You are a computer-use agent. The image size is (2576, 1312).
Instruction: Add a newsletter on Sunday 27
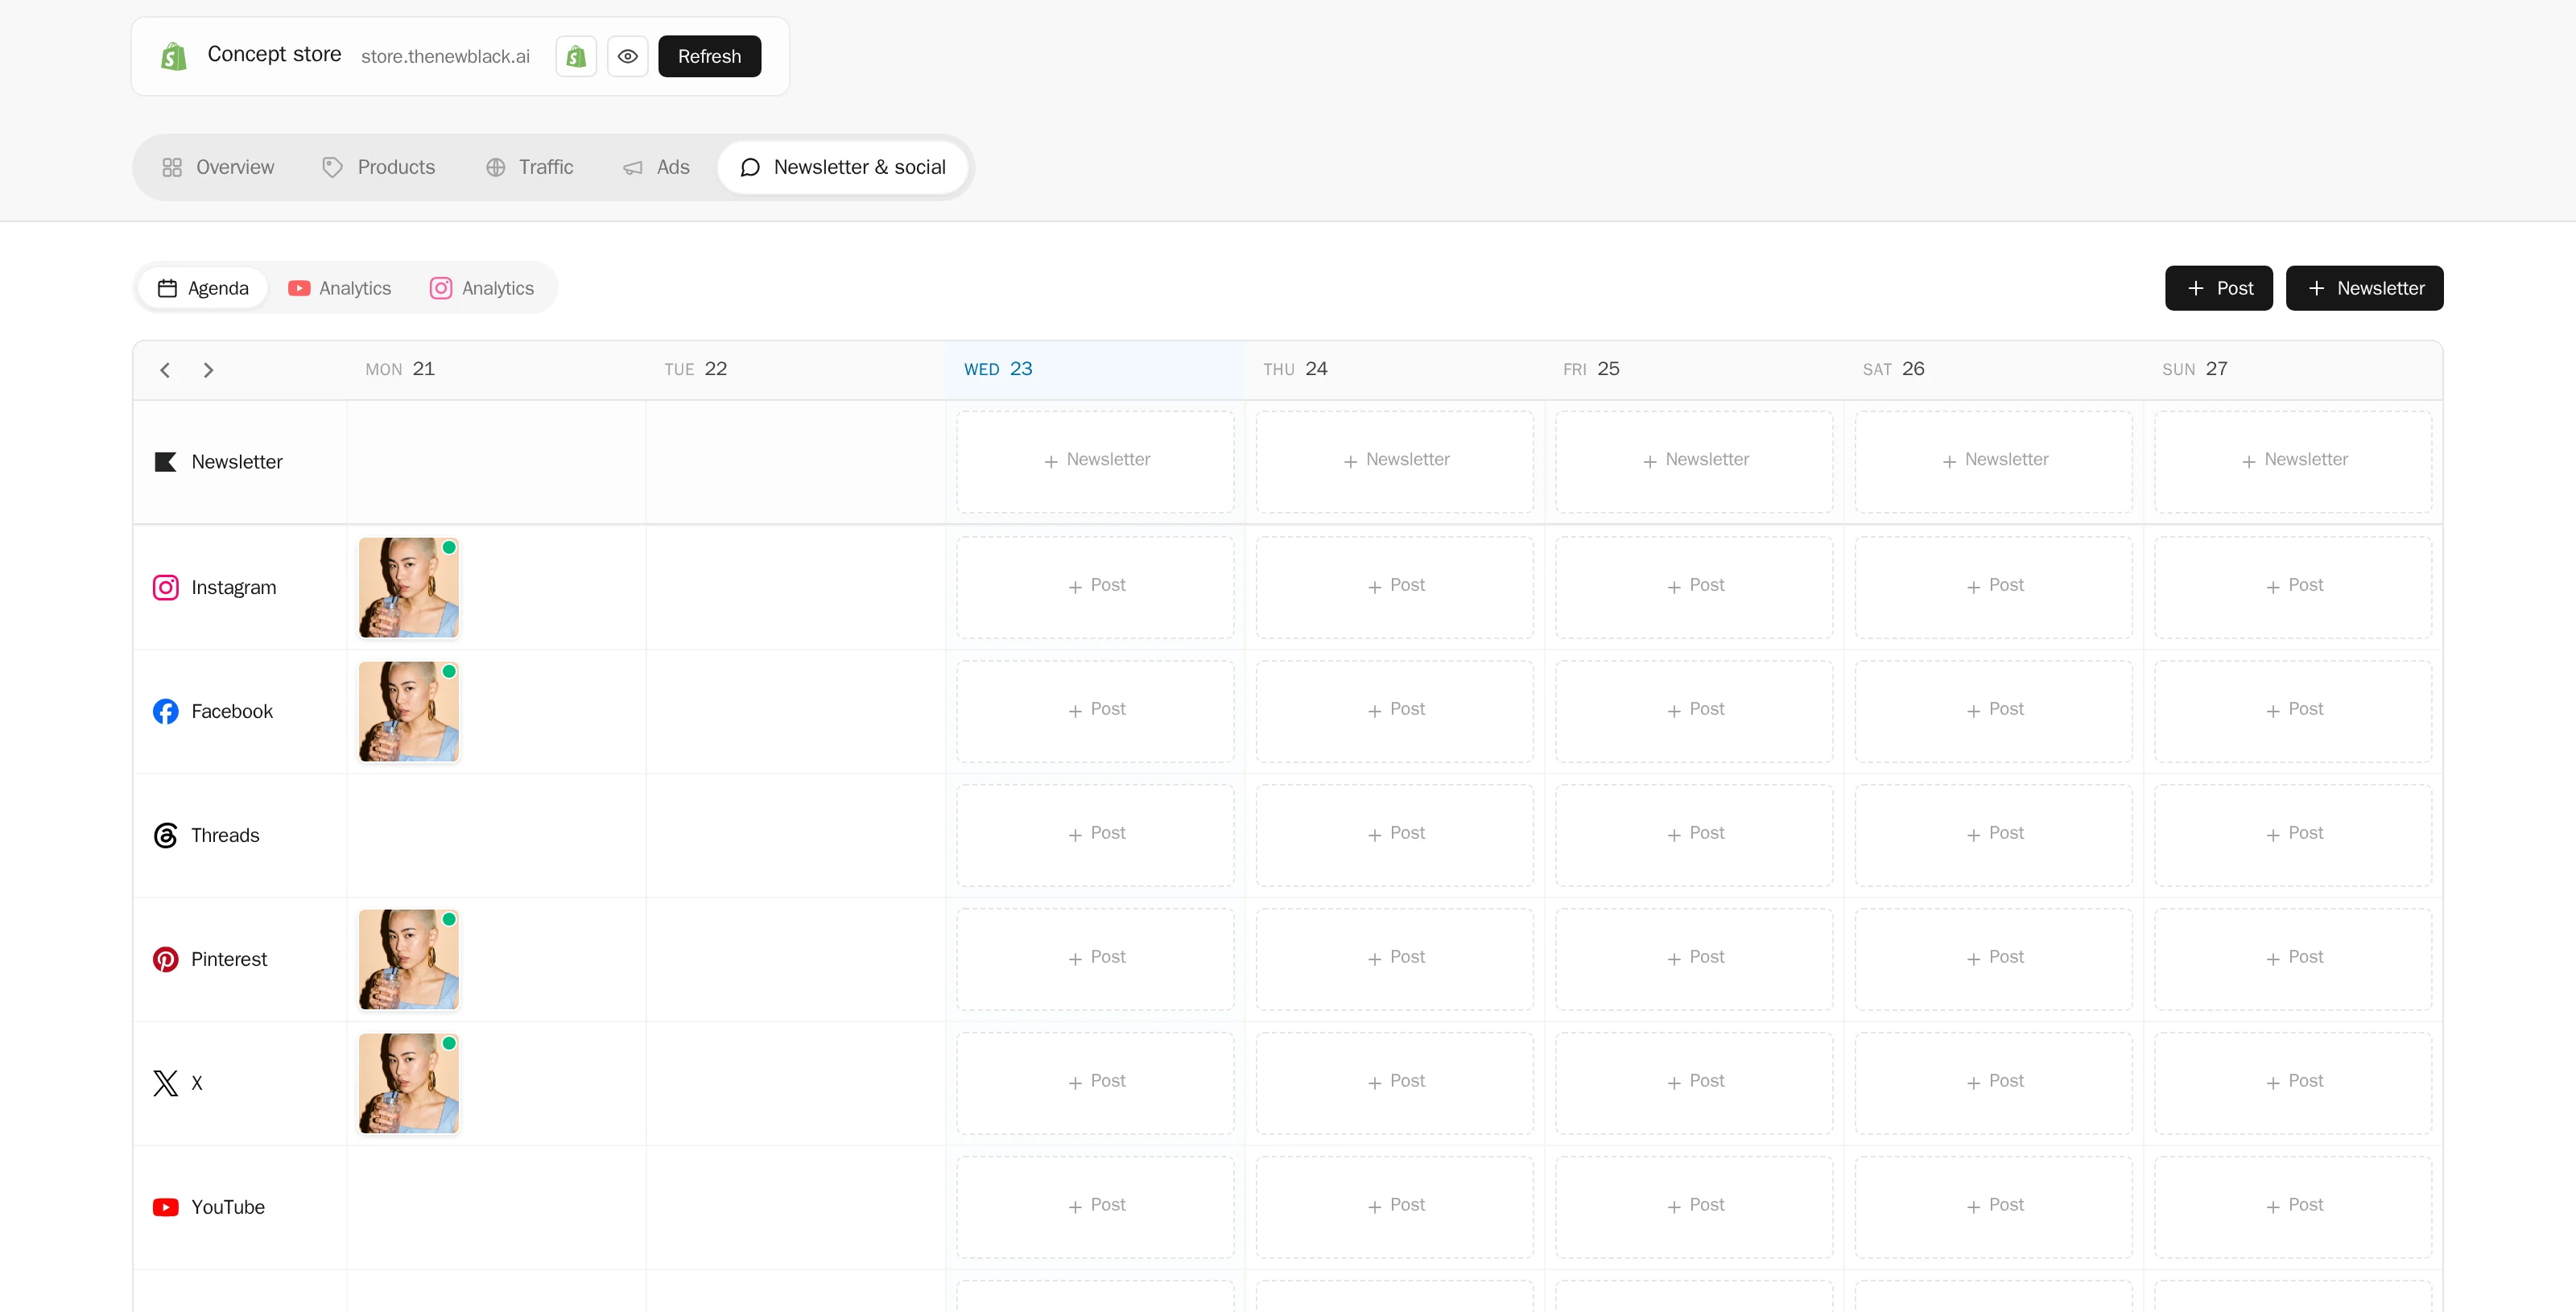point(2293,461)
